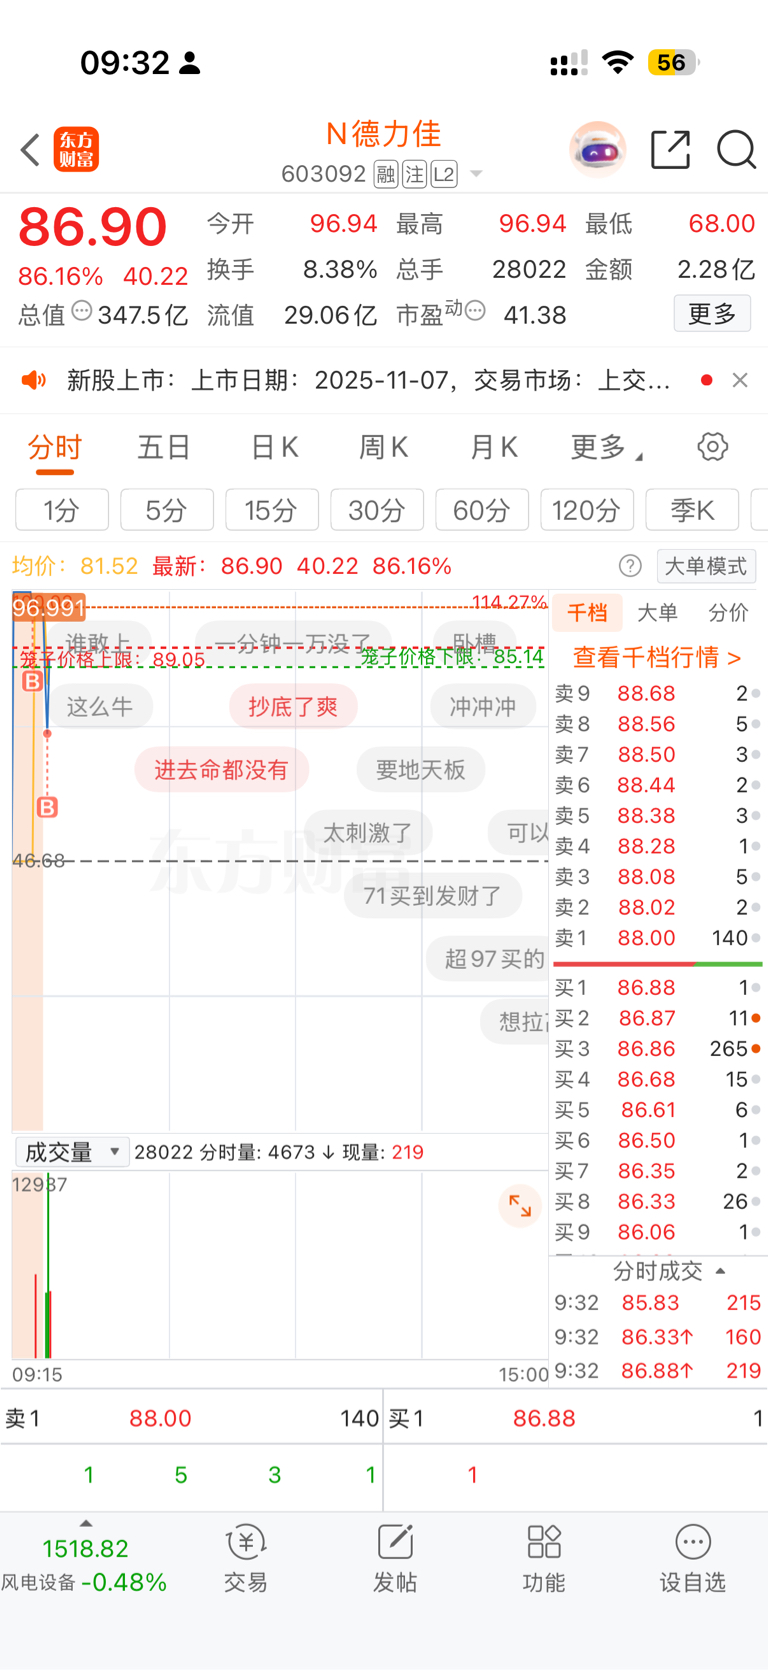Dismiss the announcement with X
This screenshot has height=1670, width=768.
(740, 380)
